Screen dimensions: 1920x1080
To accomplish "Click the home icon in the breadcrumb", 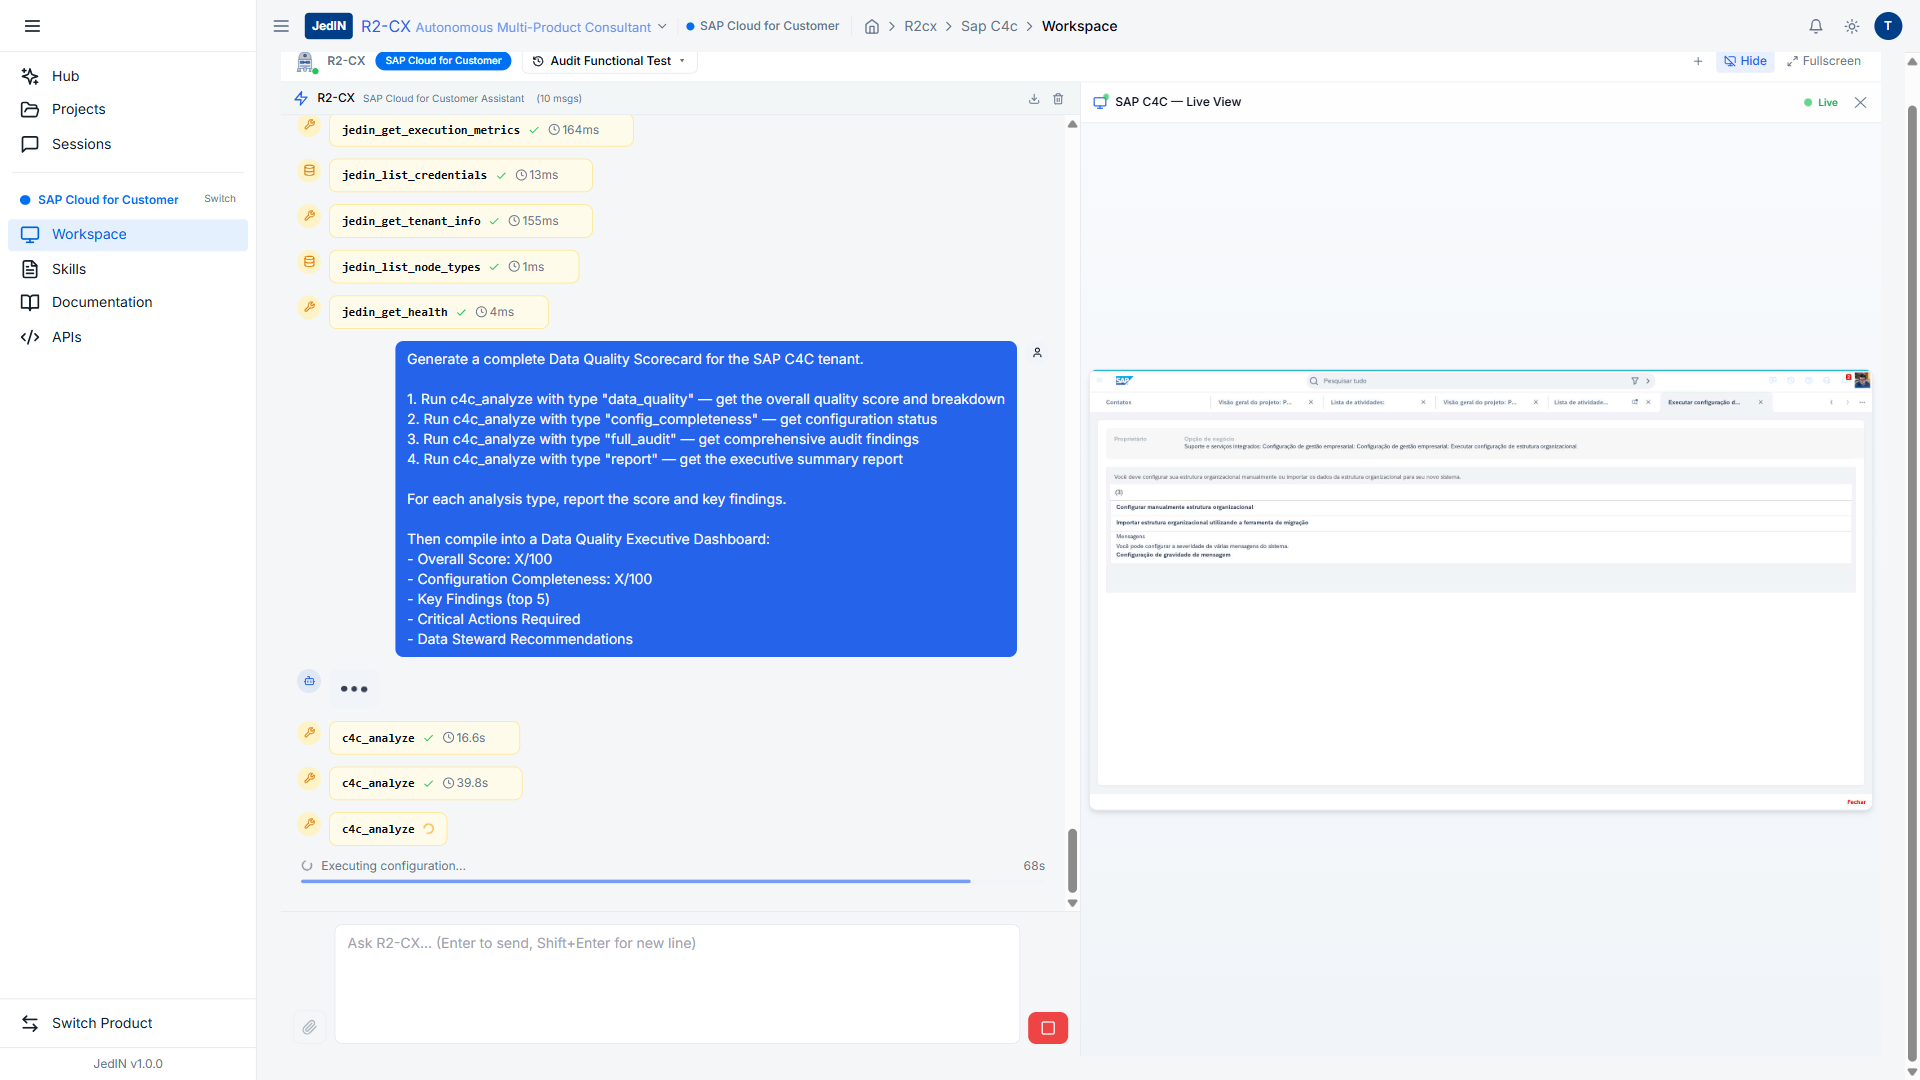I will tap(872, 27).
